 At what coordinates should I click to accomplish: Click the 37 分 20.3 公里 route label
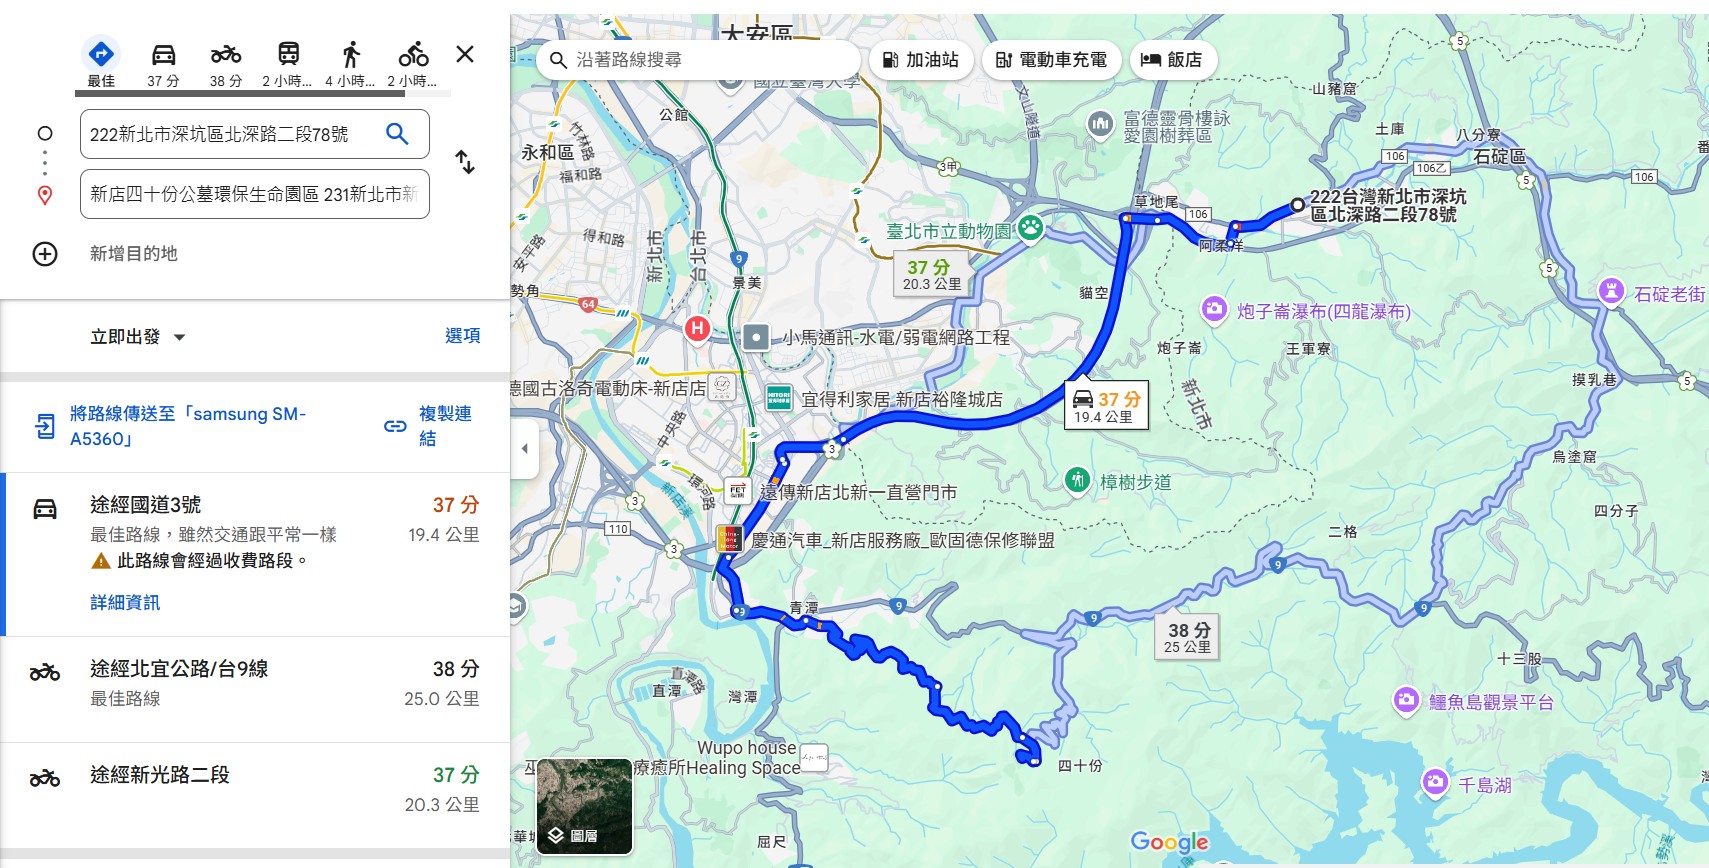click(932, 274)
